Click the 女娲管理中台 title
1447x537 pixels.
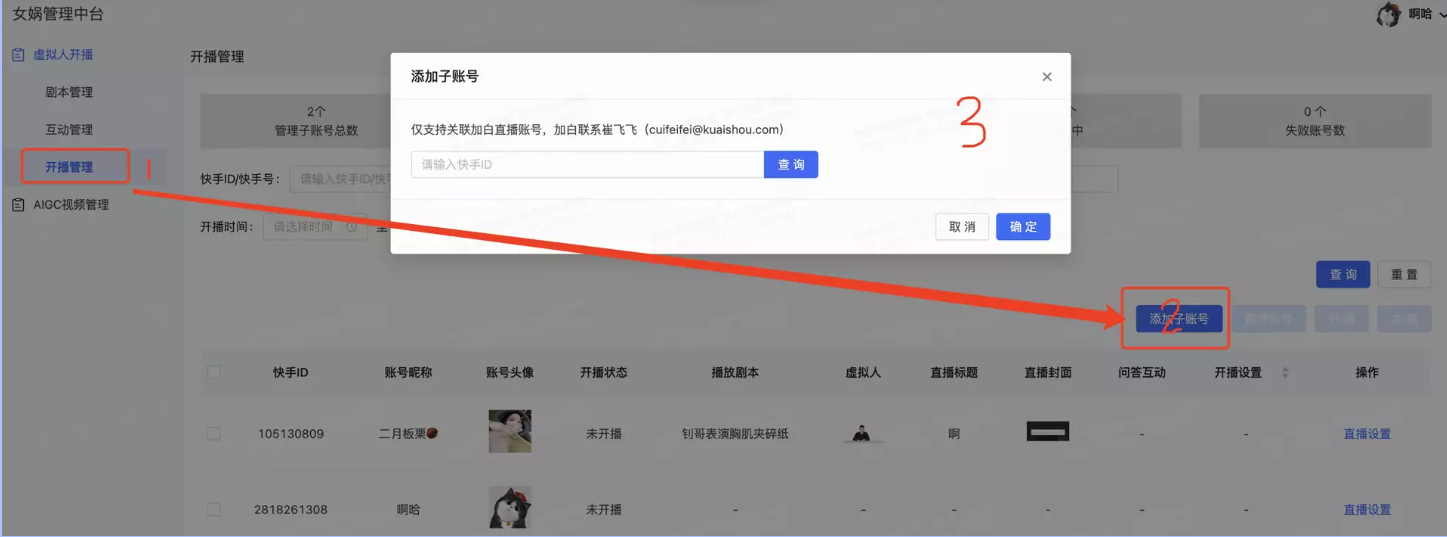point(58,15)
